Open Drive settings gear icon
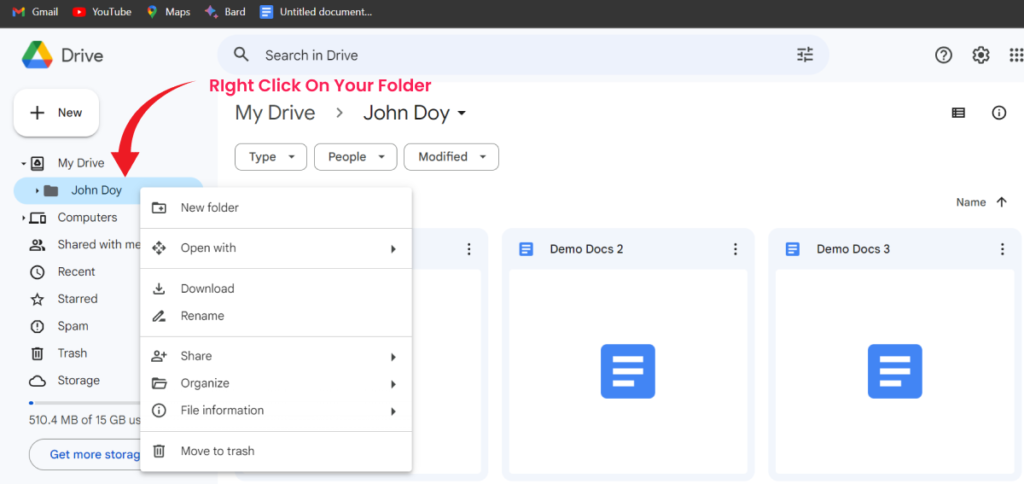 981,55
